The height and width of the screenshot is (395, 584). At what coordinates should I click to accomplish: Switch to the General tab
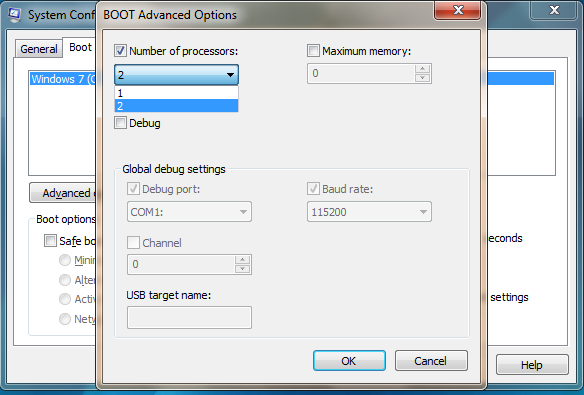tap(39, 49)
